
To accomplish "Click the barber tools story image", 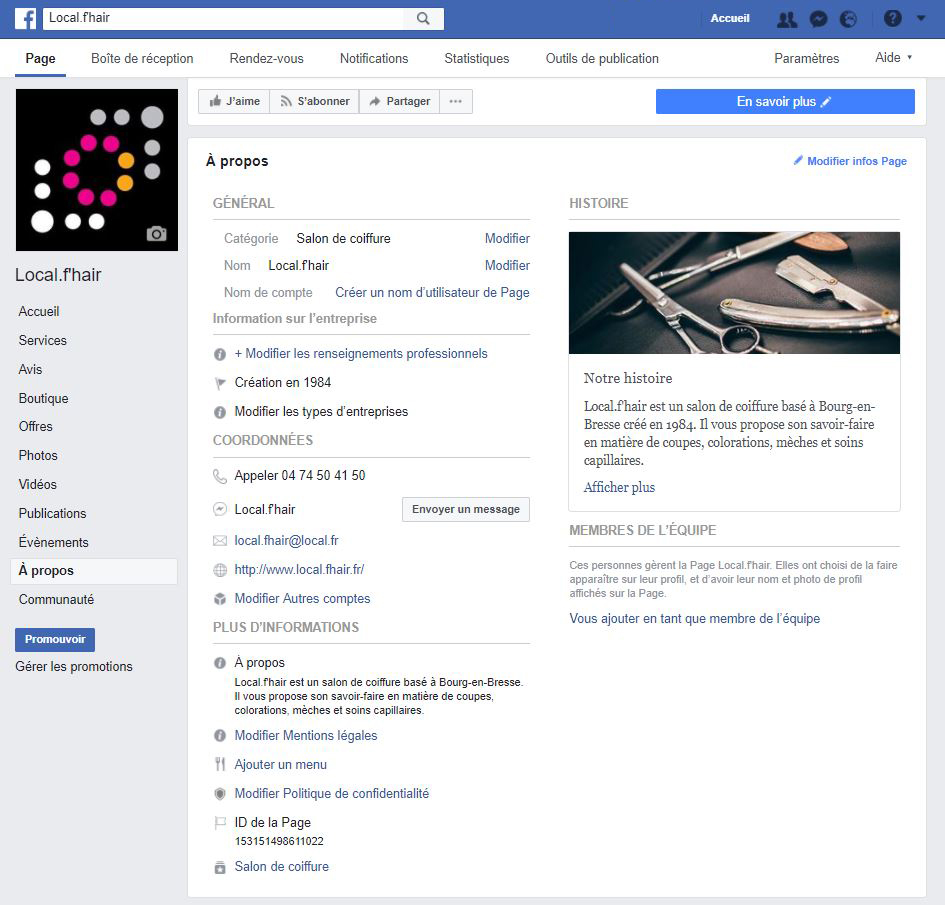I will pos(734,293).
